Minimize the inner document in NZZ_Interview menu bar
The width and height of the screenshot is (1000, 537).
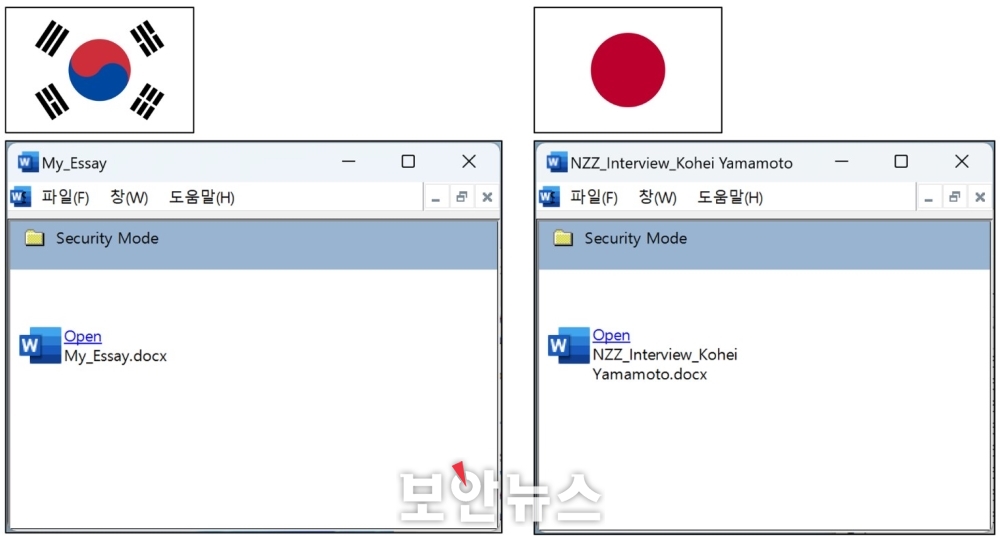929,198
